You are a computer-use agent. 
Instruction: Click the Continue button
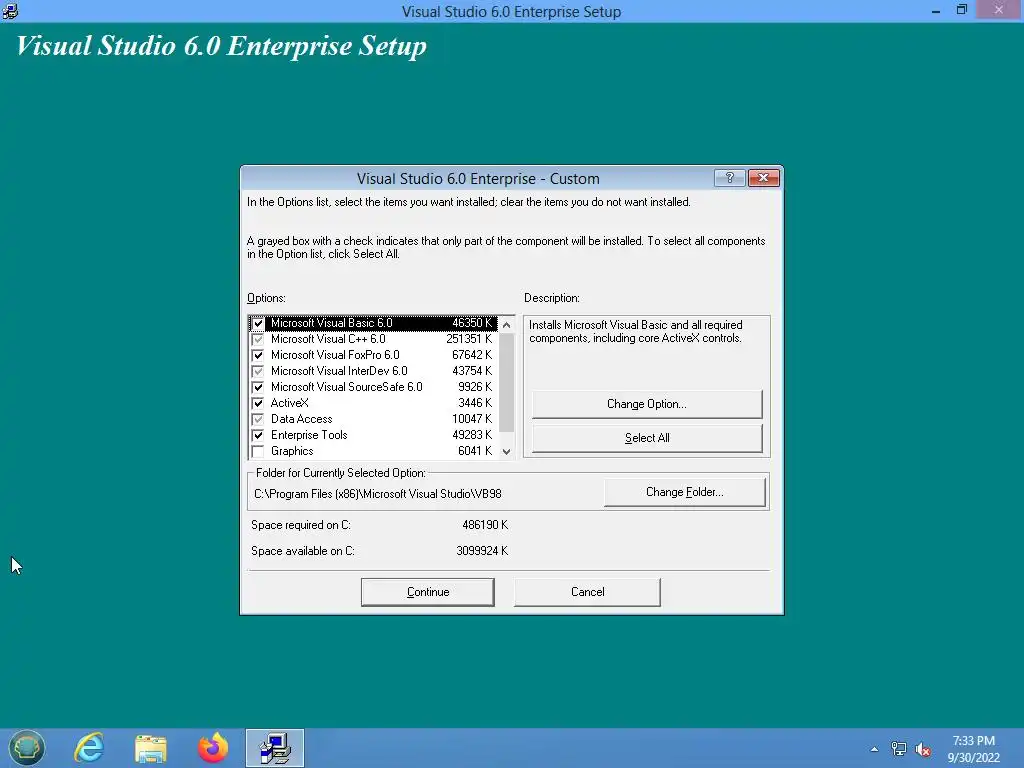point(428,592)
